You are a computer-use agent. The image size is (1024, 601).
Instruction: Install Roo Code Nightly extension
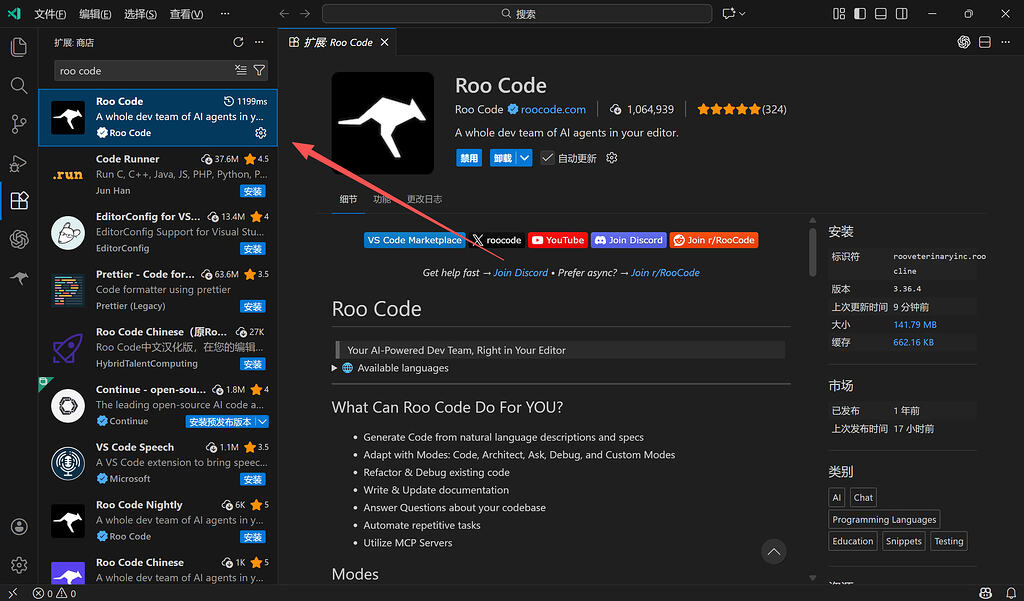click(x=253, y=537)
